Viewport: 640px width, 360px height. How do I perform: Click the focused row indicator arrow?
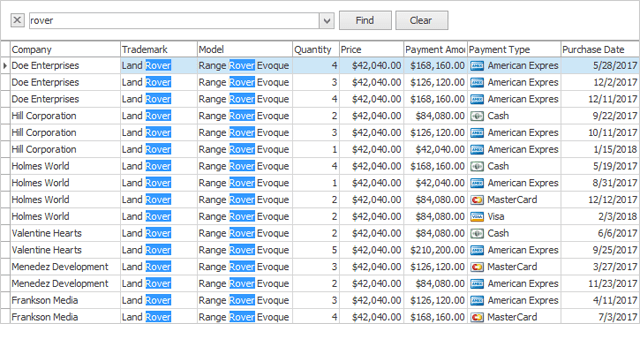5,65
